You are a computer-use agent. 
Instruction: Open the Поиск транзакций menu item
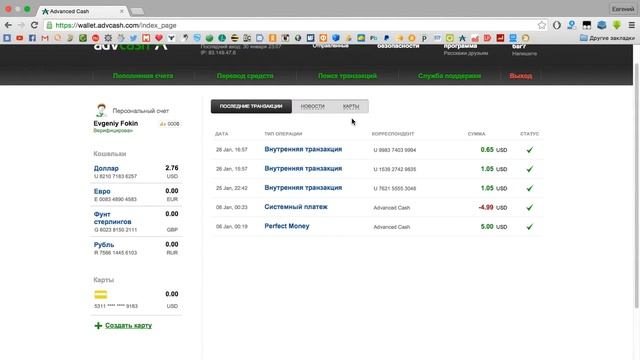[x=347, y=76]
